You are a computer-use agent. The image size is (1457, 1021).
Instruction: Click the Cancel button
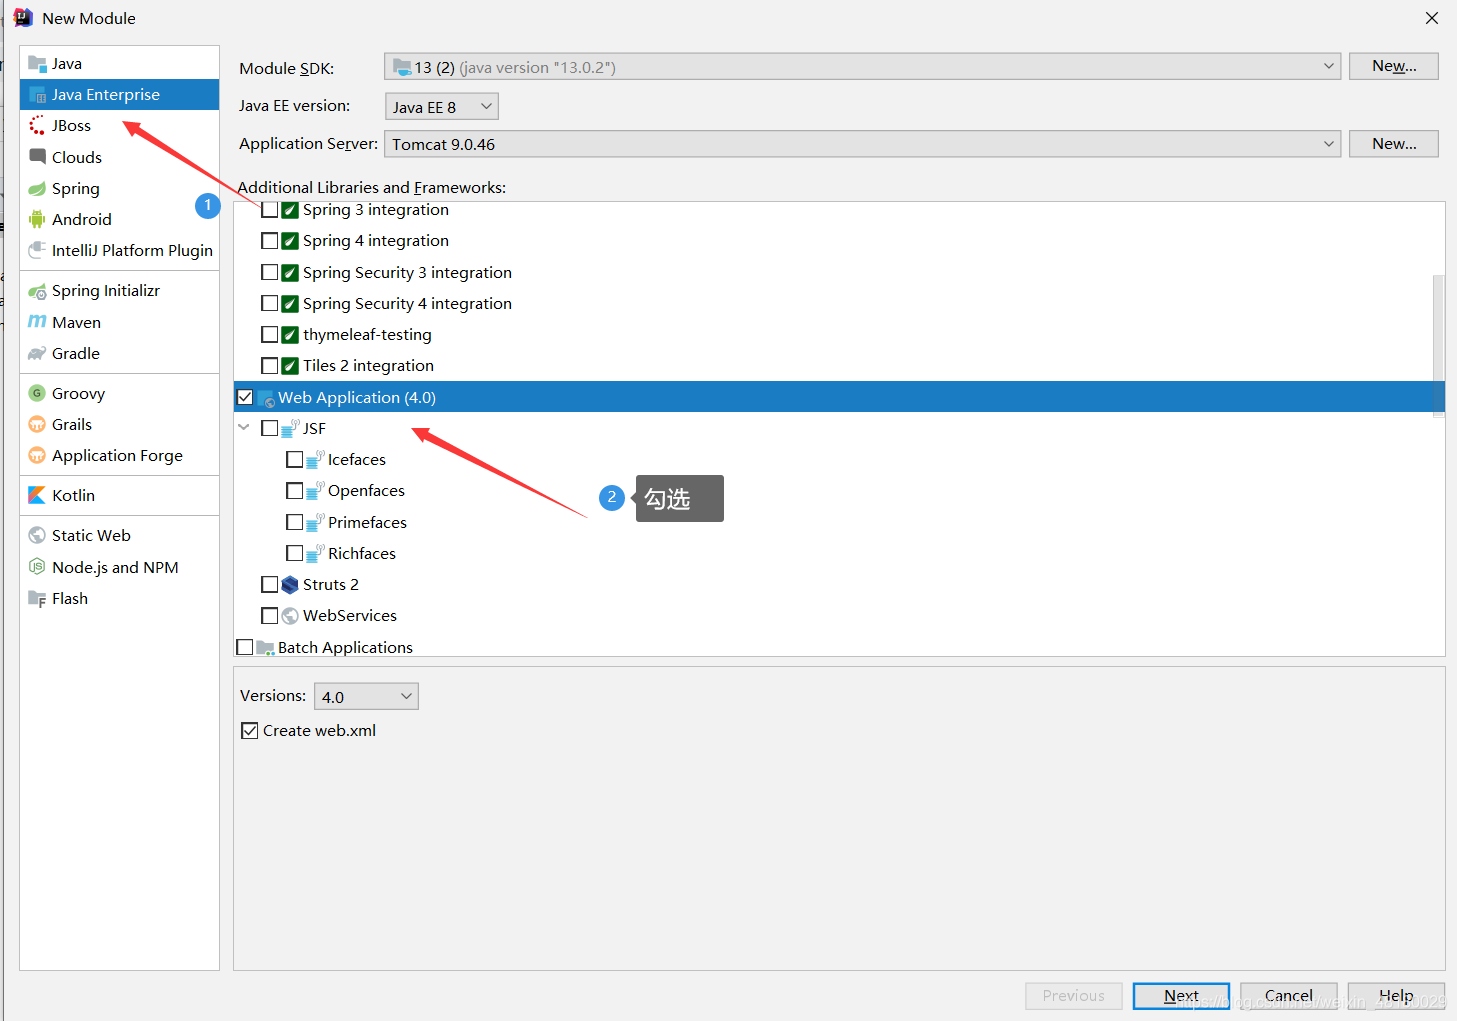1288,996
